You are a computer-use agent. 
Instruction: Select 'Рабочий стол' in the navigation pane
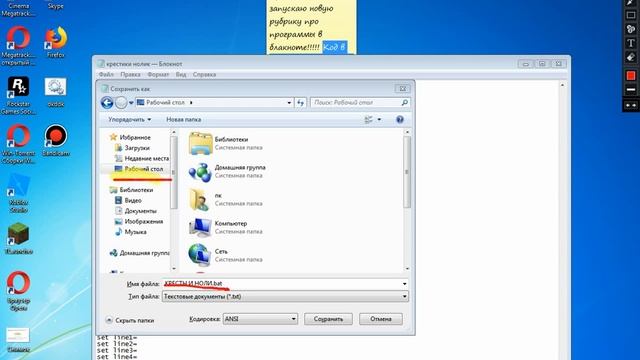pos(143,169)
